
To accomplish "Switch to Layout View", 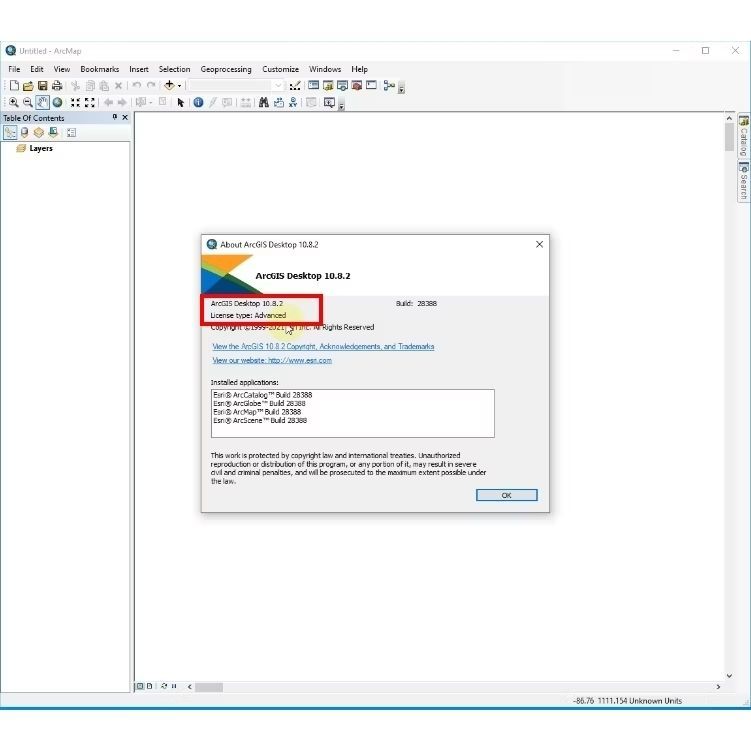I will click(149, 686).
